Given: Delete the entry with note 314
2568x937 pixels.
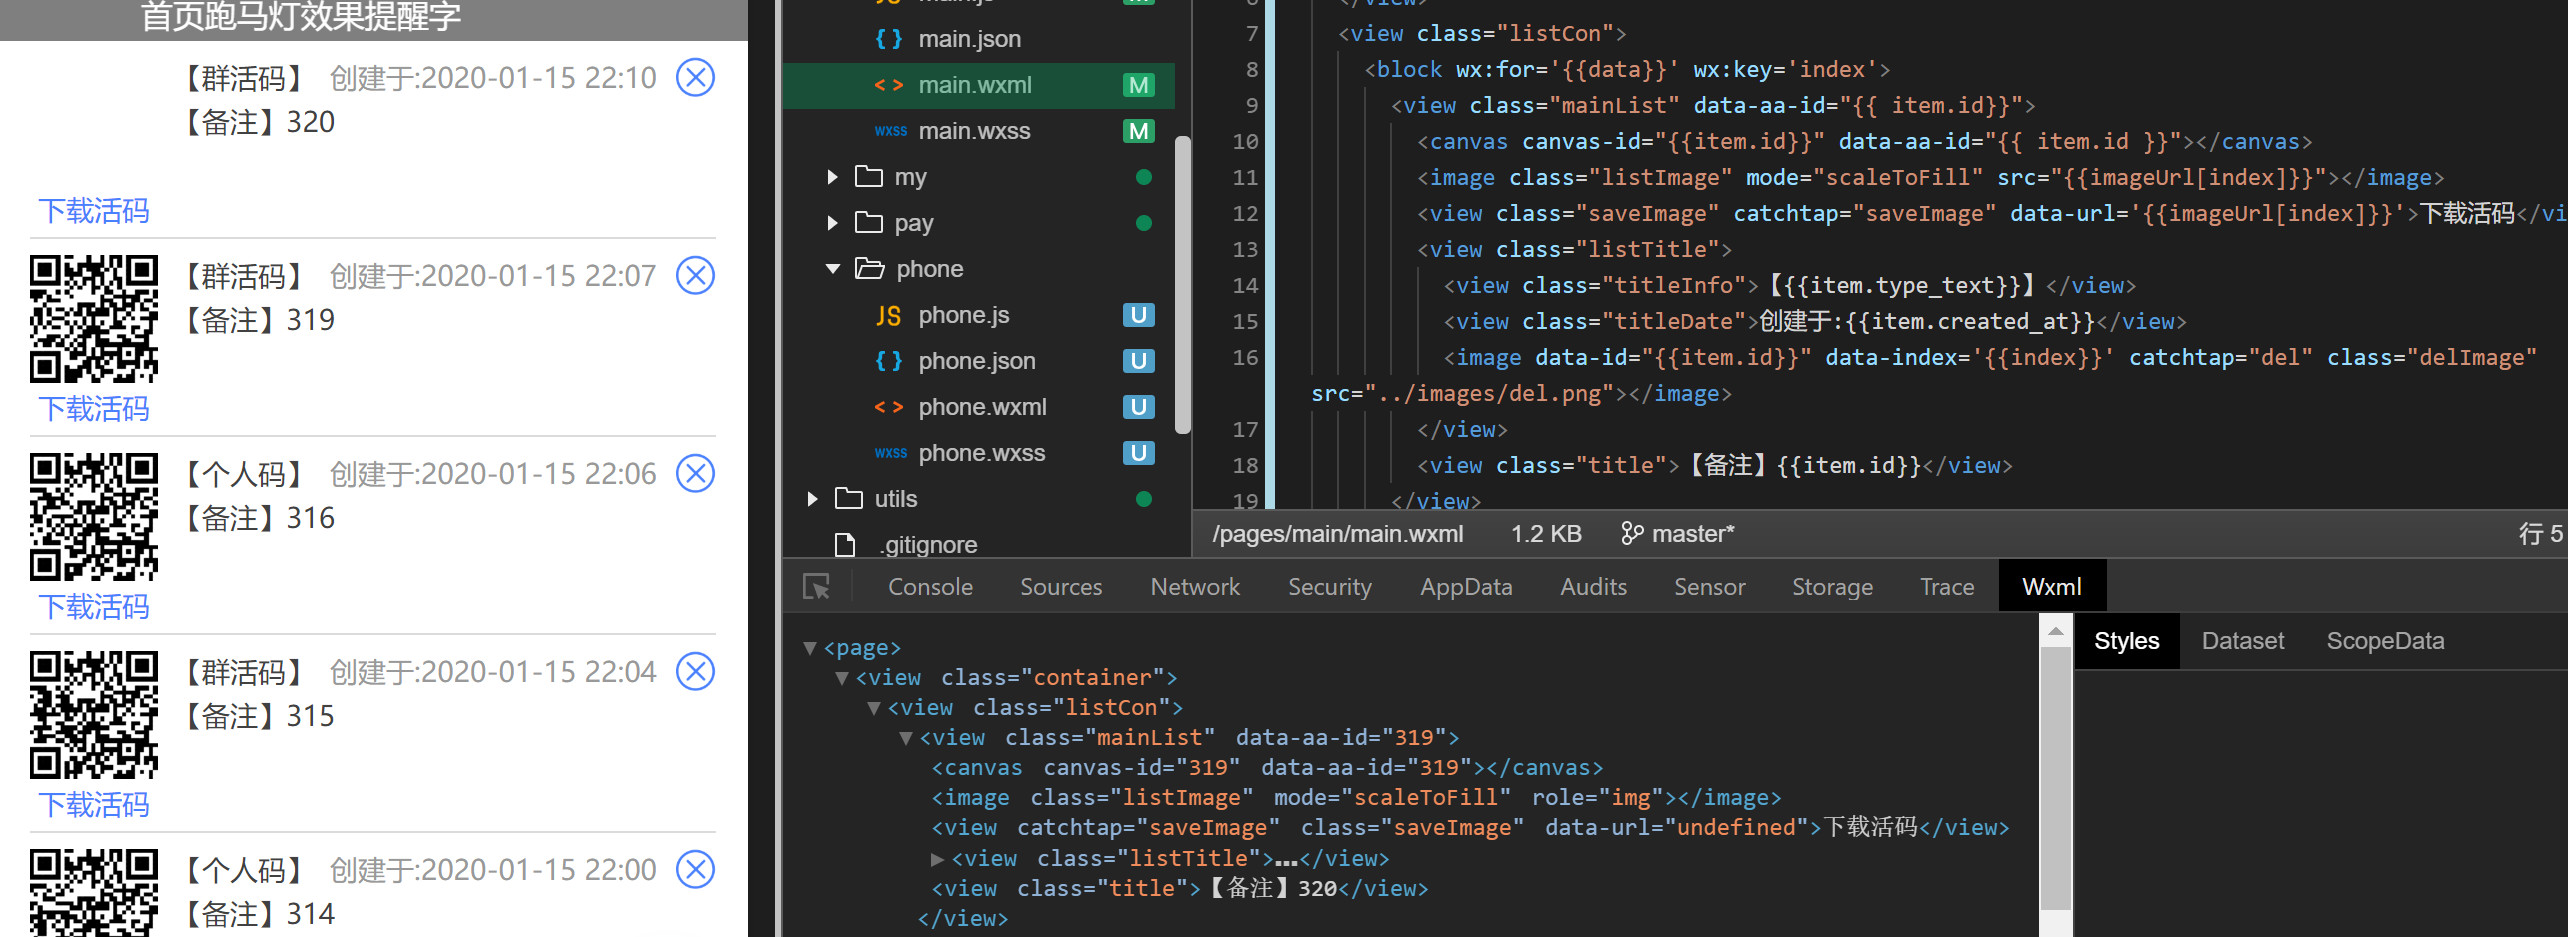Looking at the screenshot, I should click(x=695, y=869).
